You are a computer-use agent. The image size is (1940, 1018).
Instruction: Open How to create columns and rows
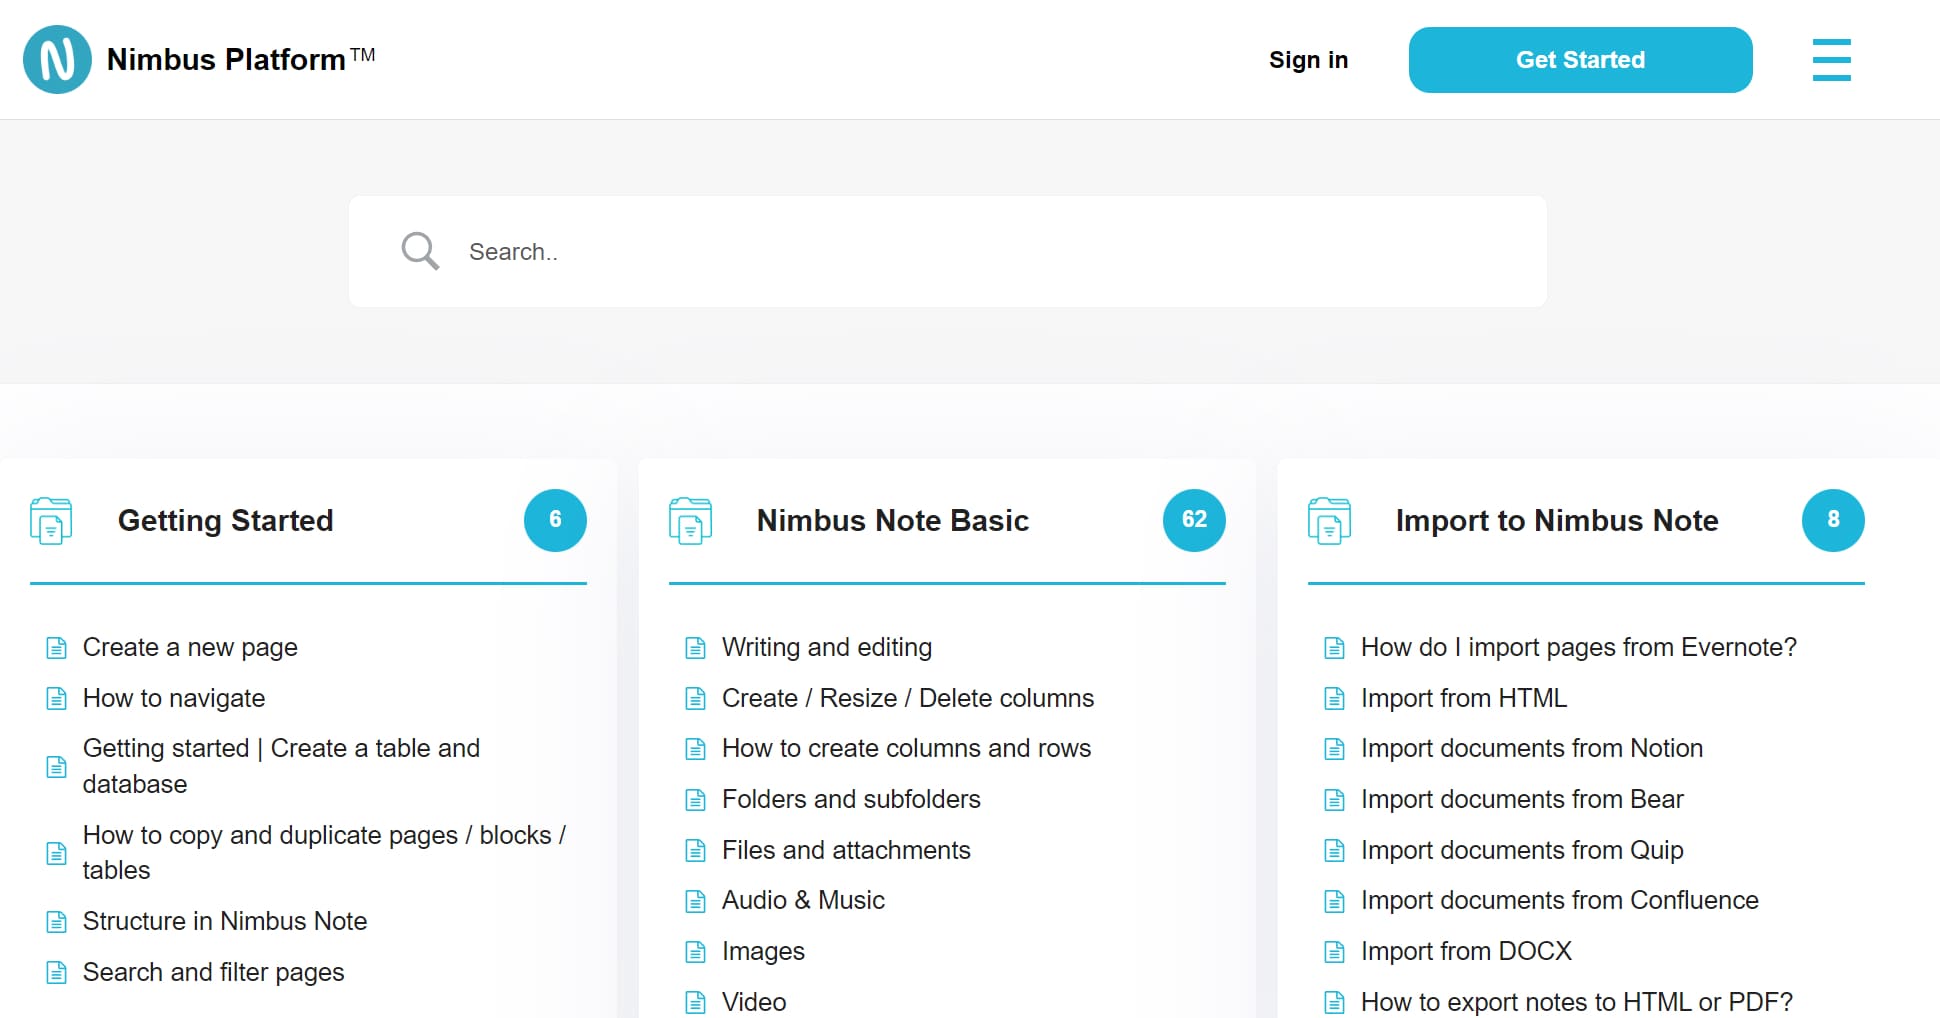pyautogui.click(x=906, y=749)
